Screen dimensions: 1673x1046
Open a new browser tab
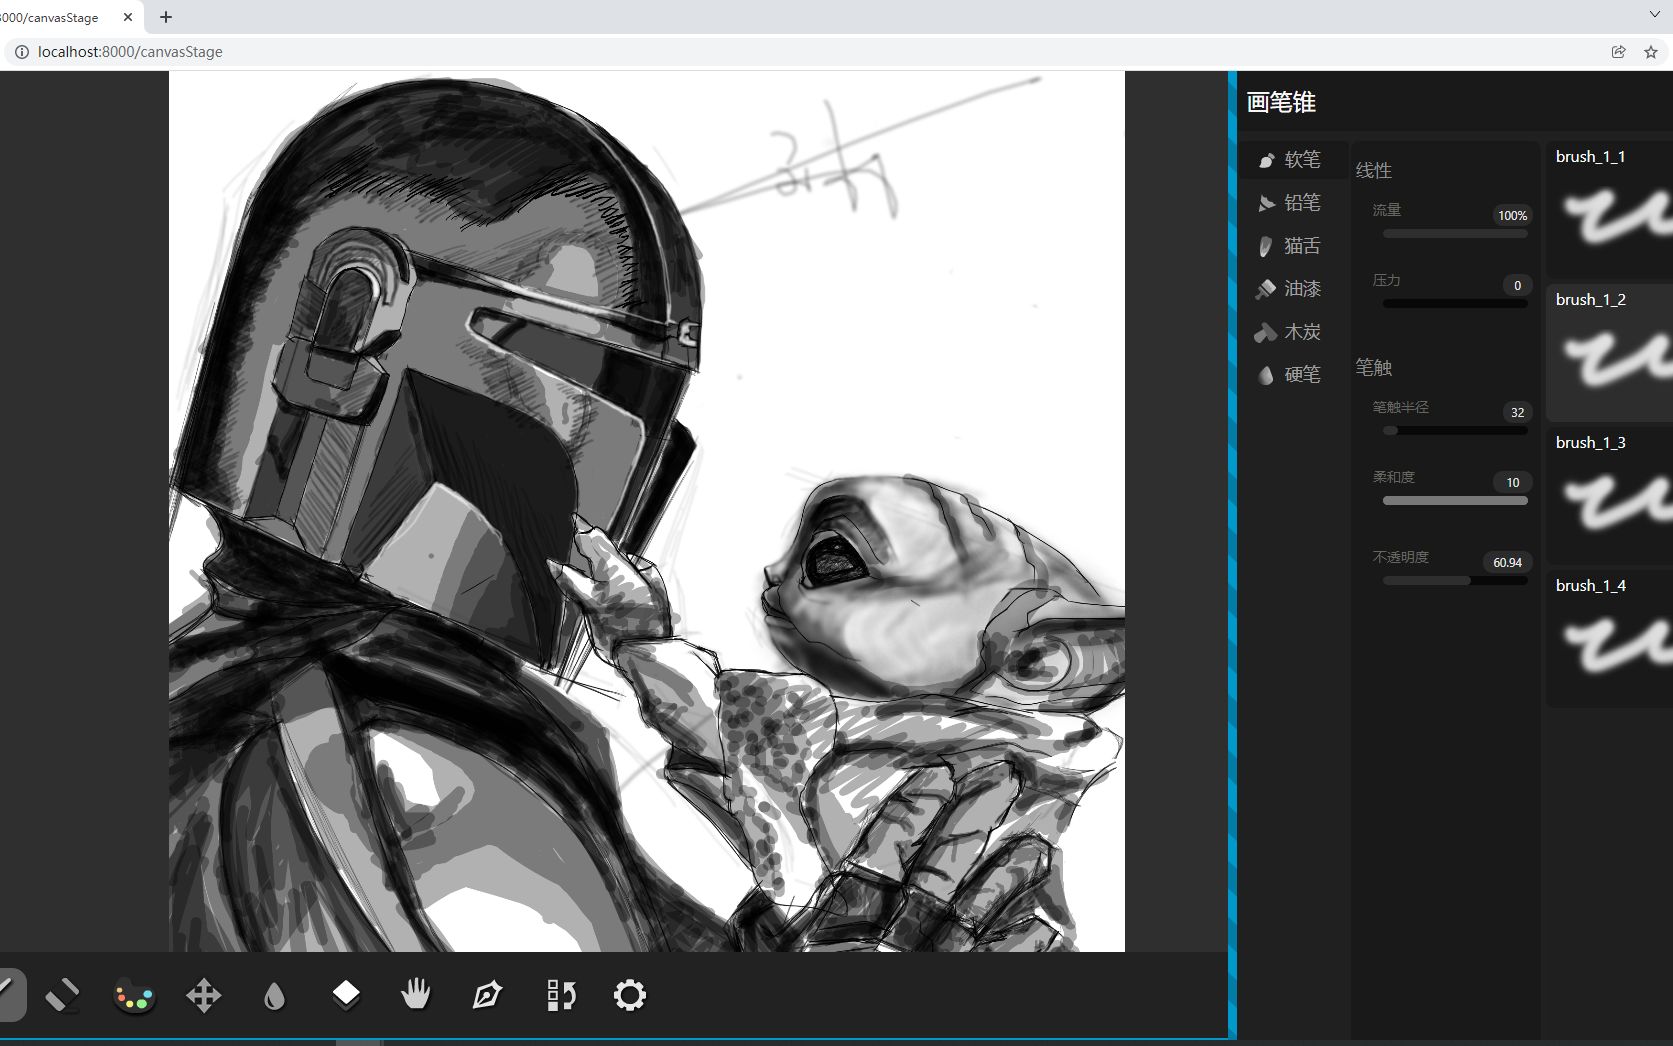(166, 17)
